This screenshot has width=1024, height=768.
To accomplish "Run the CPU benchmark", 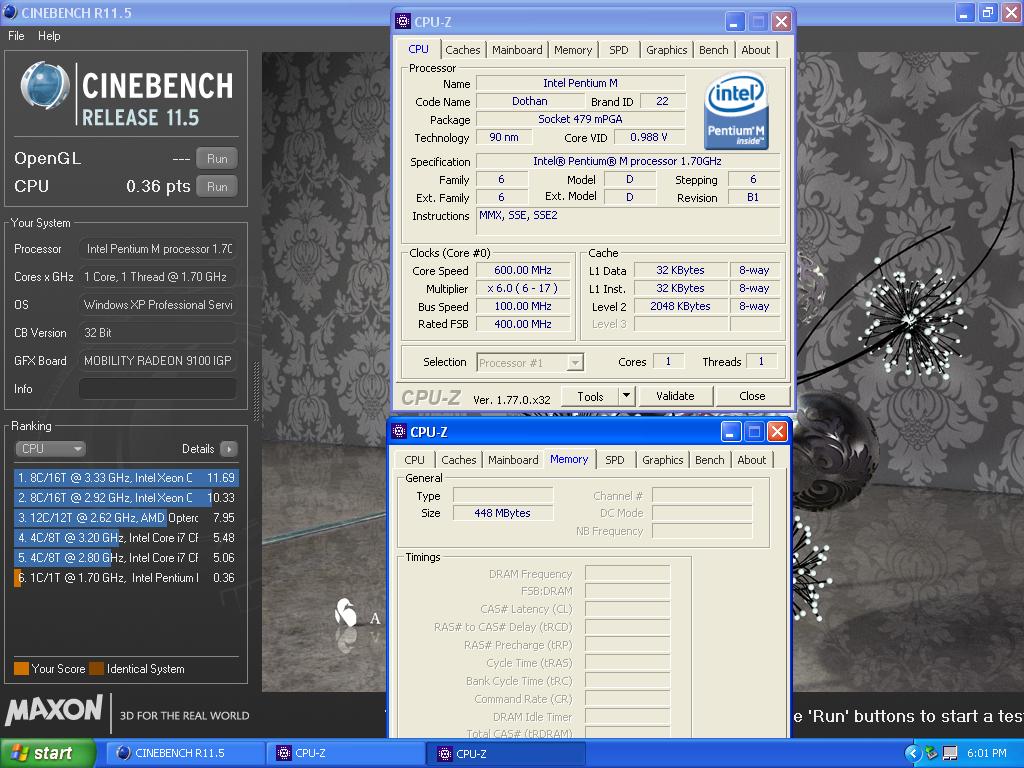I will pos(217,187).
